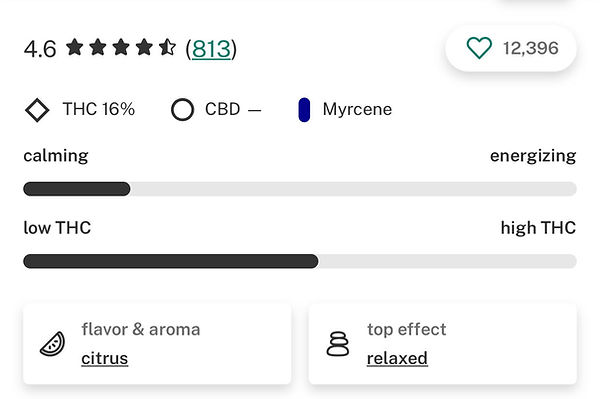This screenshot has width=600, height=399.
Task: Click the calming to energizing bar
Action: (x=300, y=189)
